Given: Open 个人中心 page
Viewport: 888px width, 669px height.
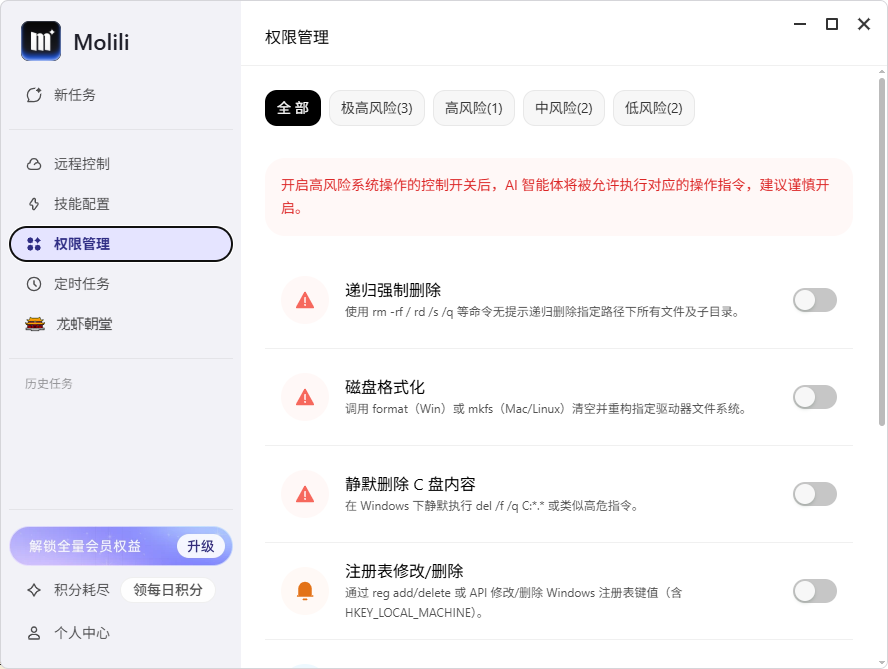Looking at the screenshot, I should [121, 633].
